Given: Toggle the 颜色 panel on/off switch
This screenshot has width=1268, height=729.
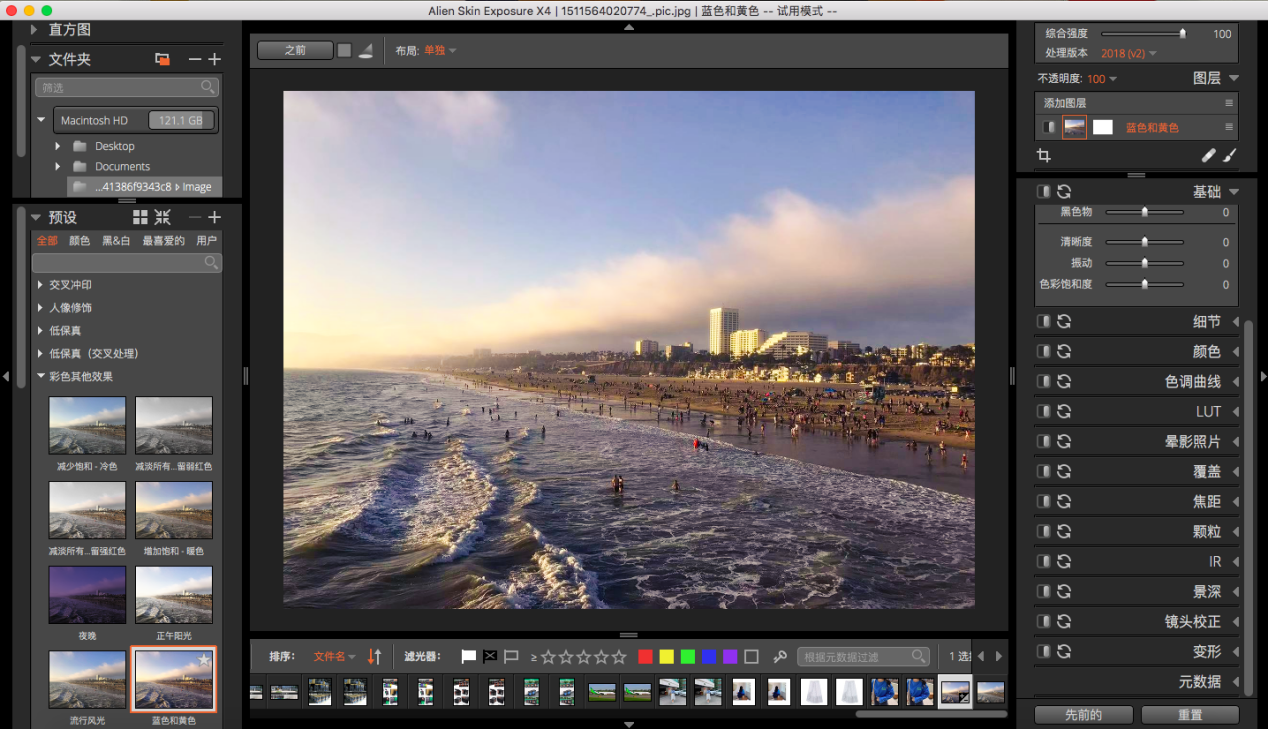Looking at the screenshot, I should coord(1043,351).
